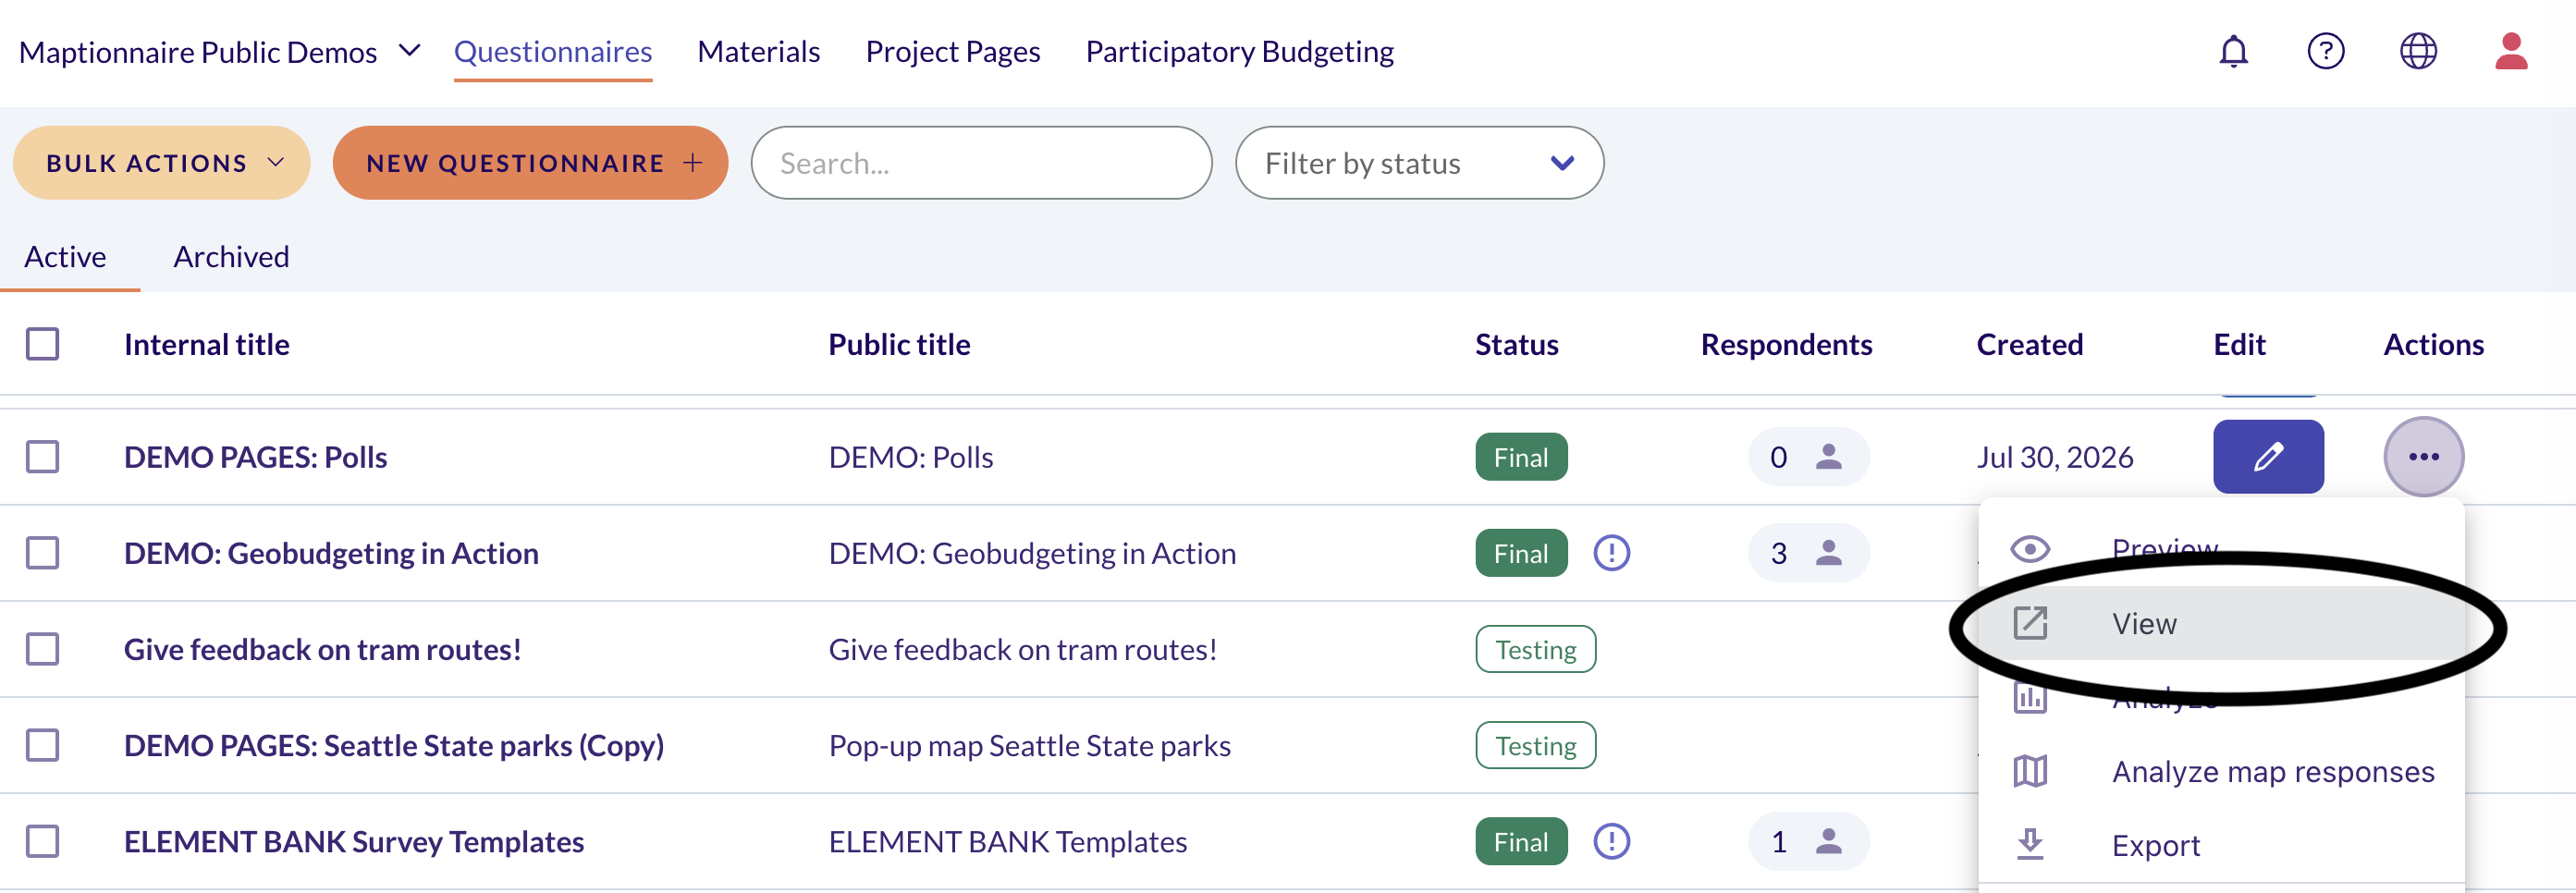Check the Seattle State parks (Copy) row
The height and width of the screenshot is (893, 2576).
pyautogui.click(x=42, y=745)
